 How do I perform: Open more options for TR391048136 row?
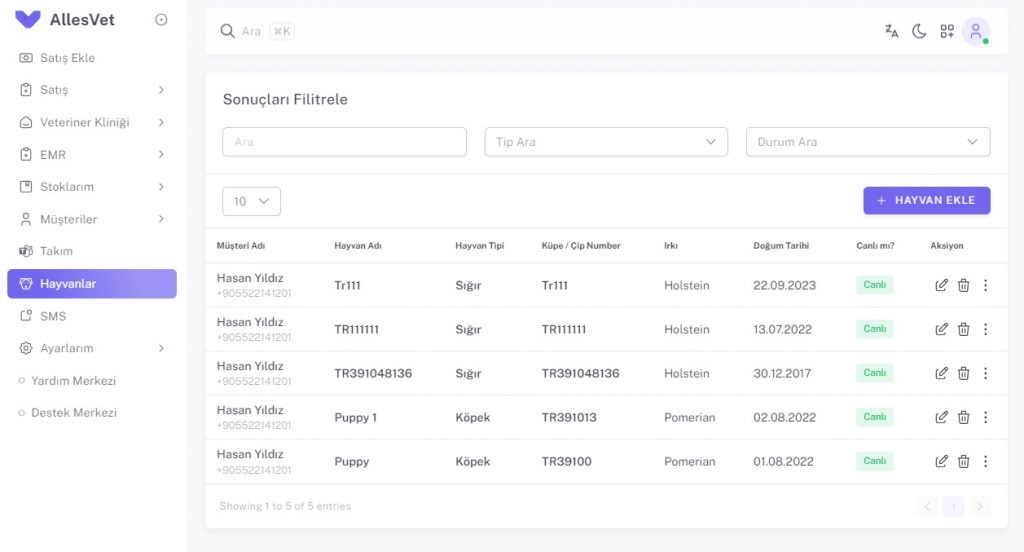[985, 373]
